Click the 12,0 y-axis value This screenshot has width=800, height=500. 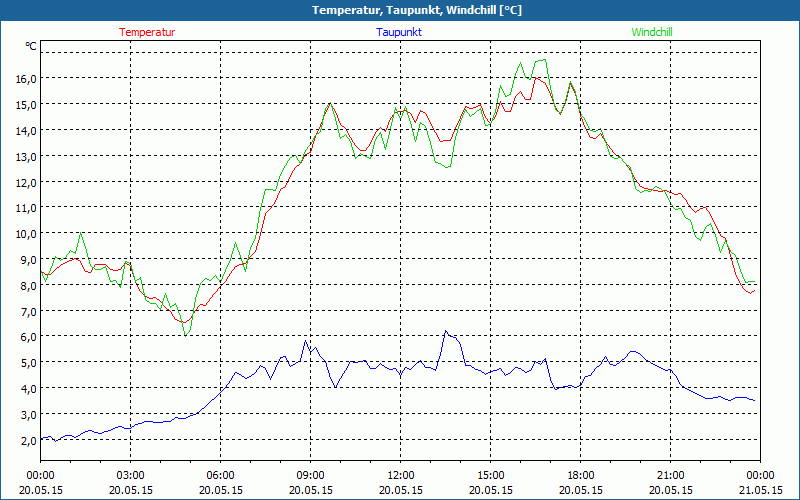tap(26, 182)
